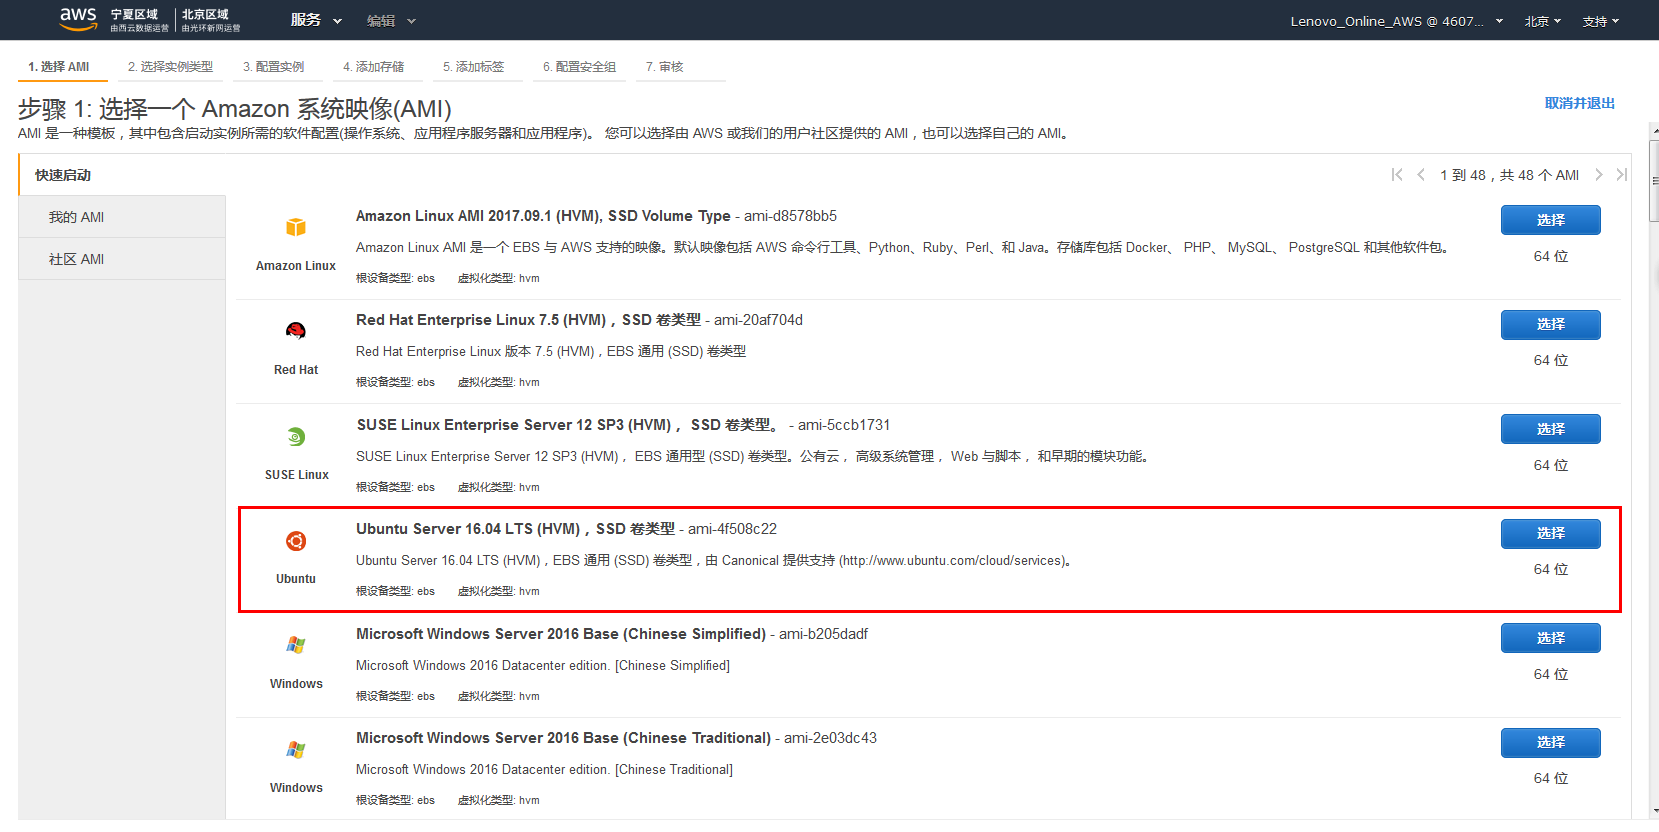Screen dimensions: 1659x832
Task: Select Windows Server 2016 Chinese Traditional AMI
Action: click(x=1550, y=742)
